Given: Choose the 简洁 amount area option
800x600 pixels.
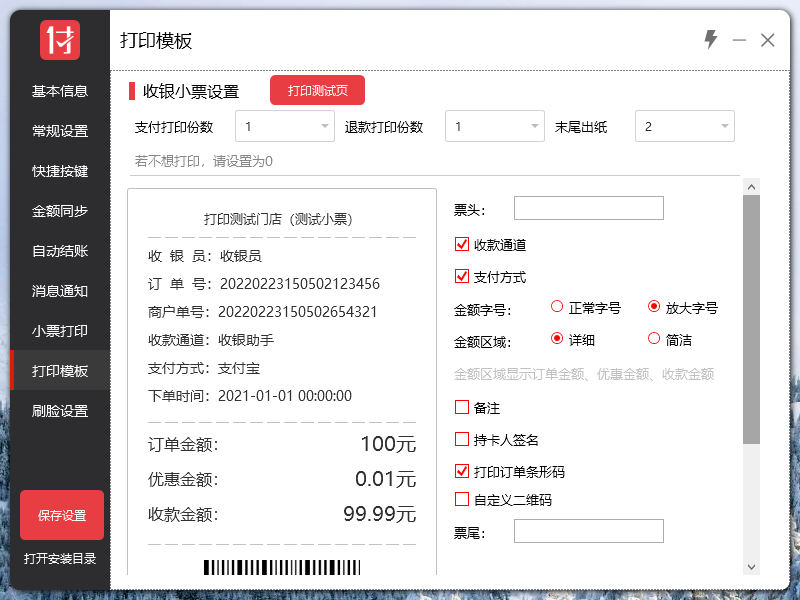Looking at the screenshot, I should tap(655, 338).
